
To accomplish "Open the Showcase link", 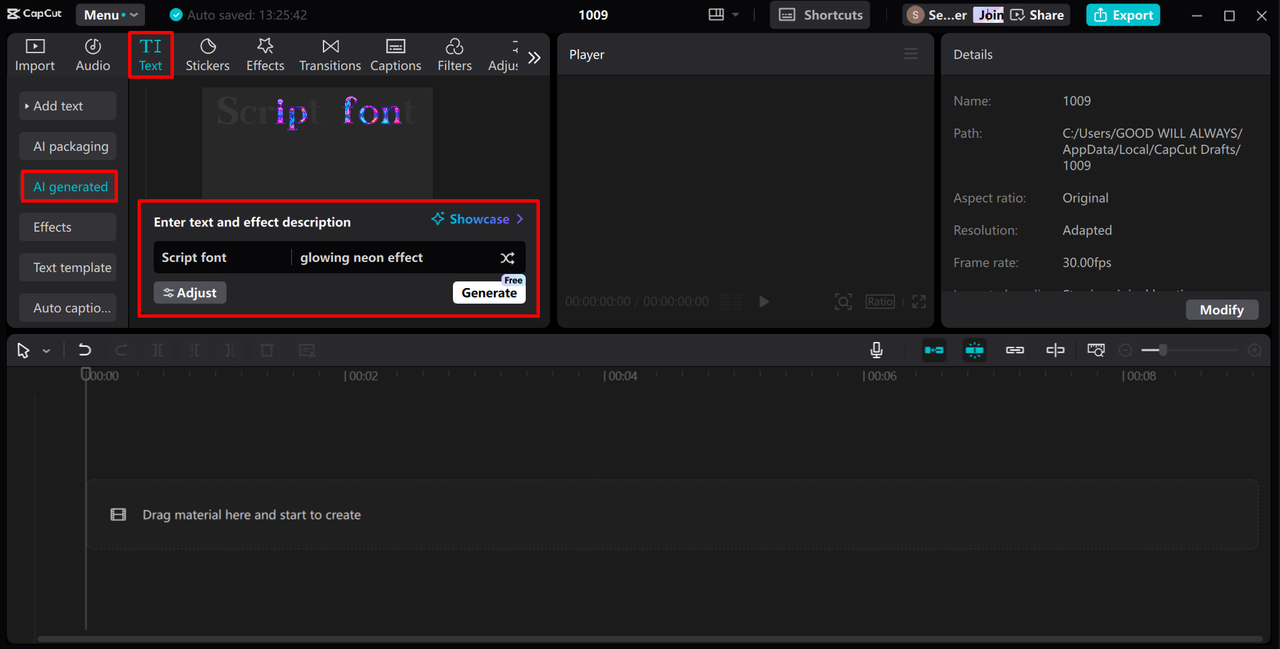I will click(x=478, y=219).
